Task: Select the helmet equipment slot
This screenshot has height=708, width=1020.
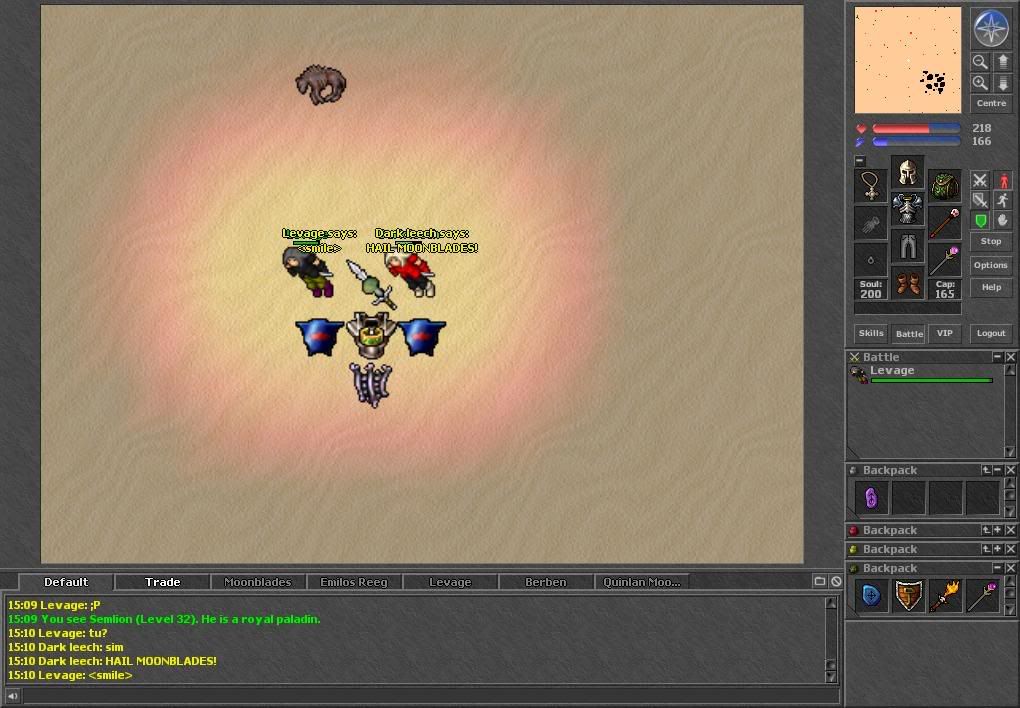Action: [907, 173]
